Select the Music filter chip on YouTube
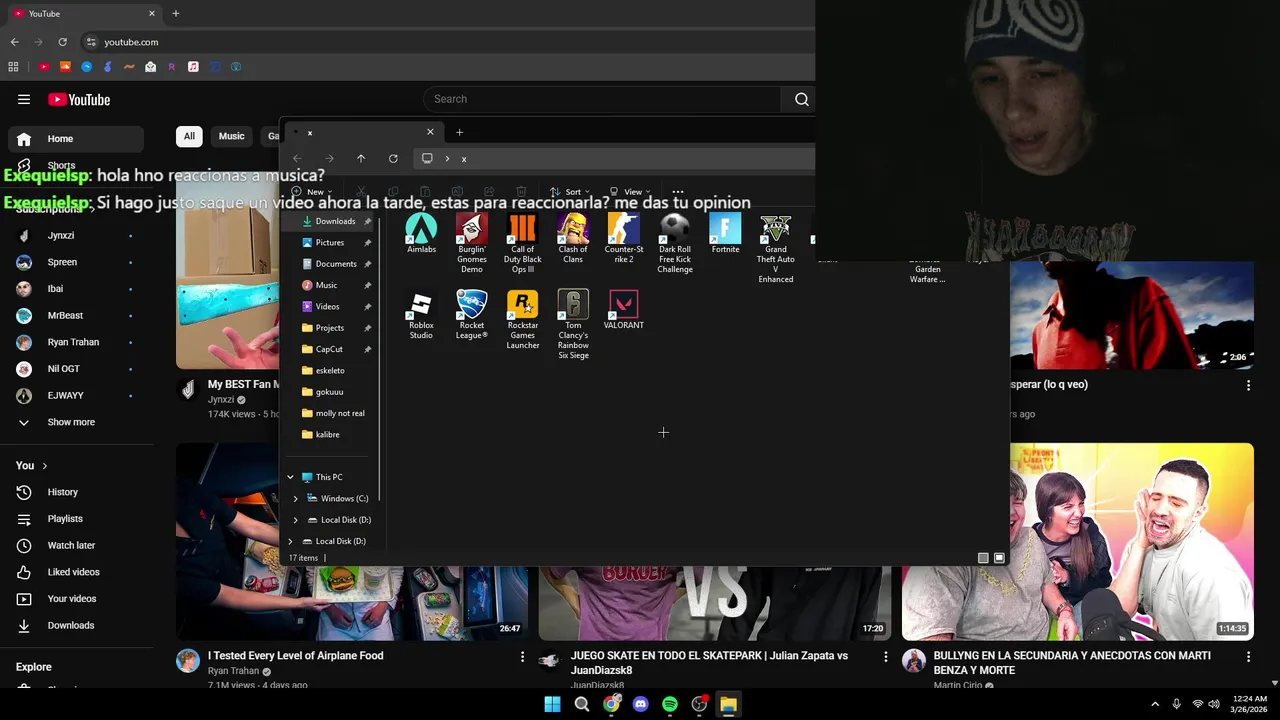 (231, 136)
